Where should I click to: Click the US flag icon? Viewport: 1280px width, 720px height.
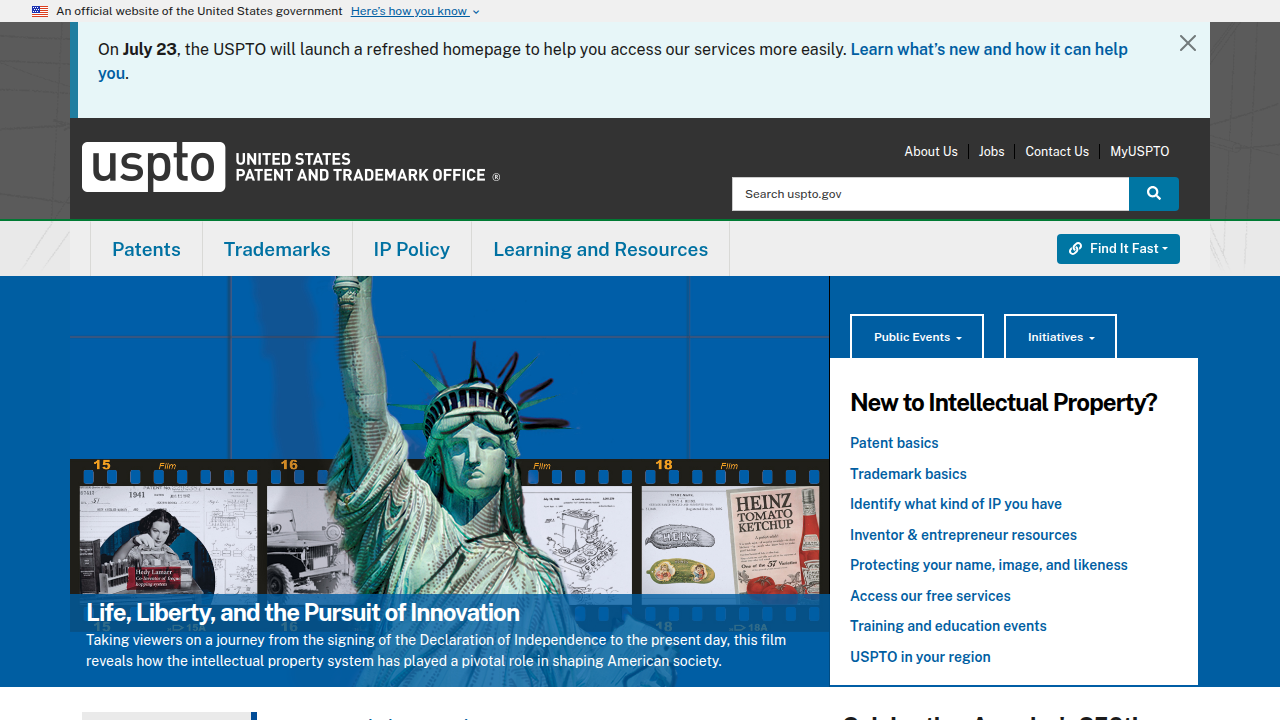pos(40,11)
